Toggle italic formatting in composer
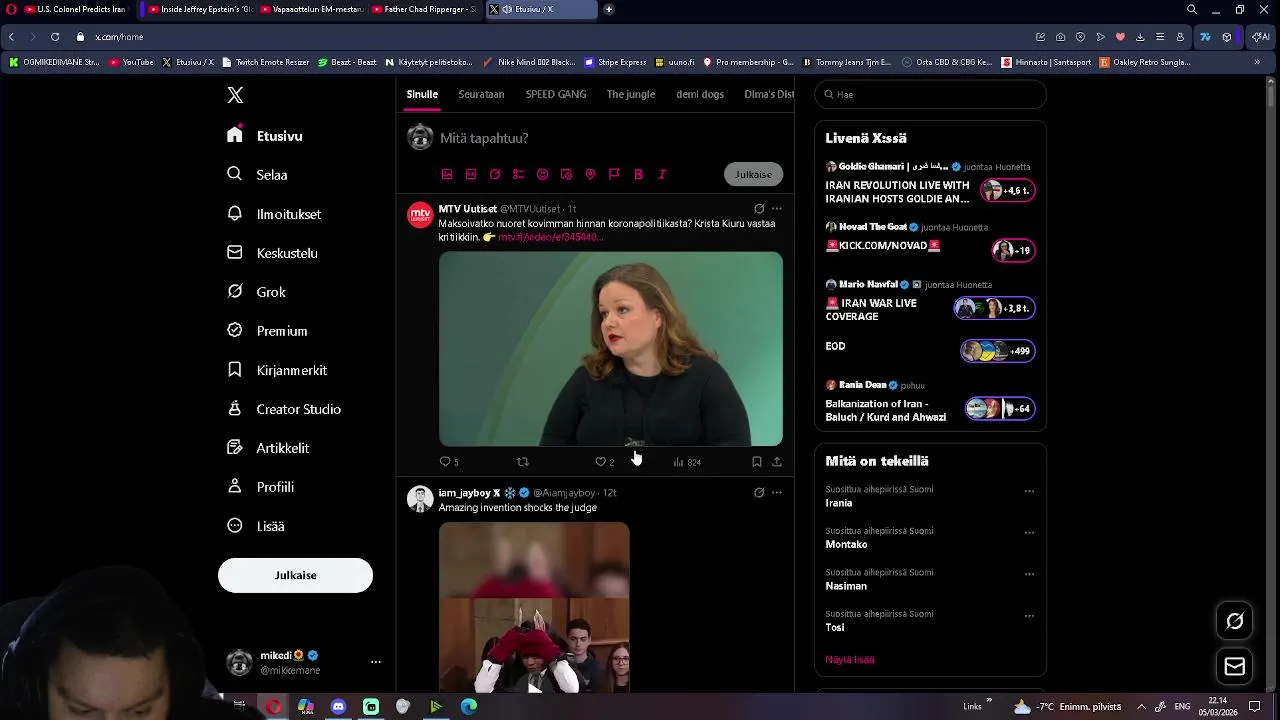This screenshot has height=720, width=1280. (662, 174)
